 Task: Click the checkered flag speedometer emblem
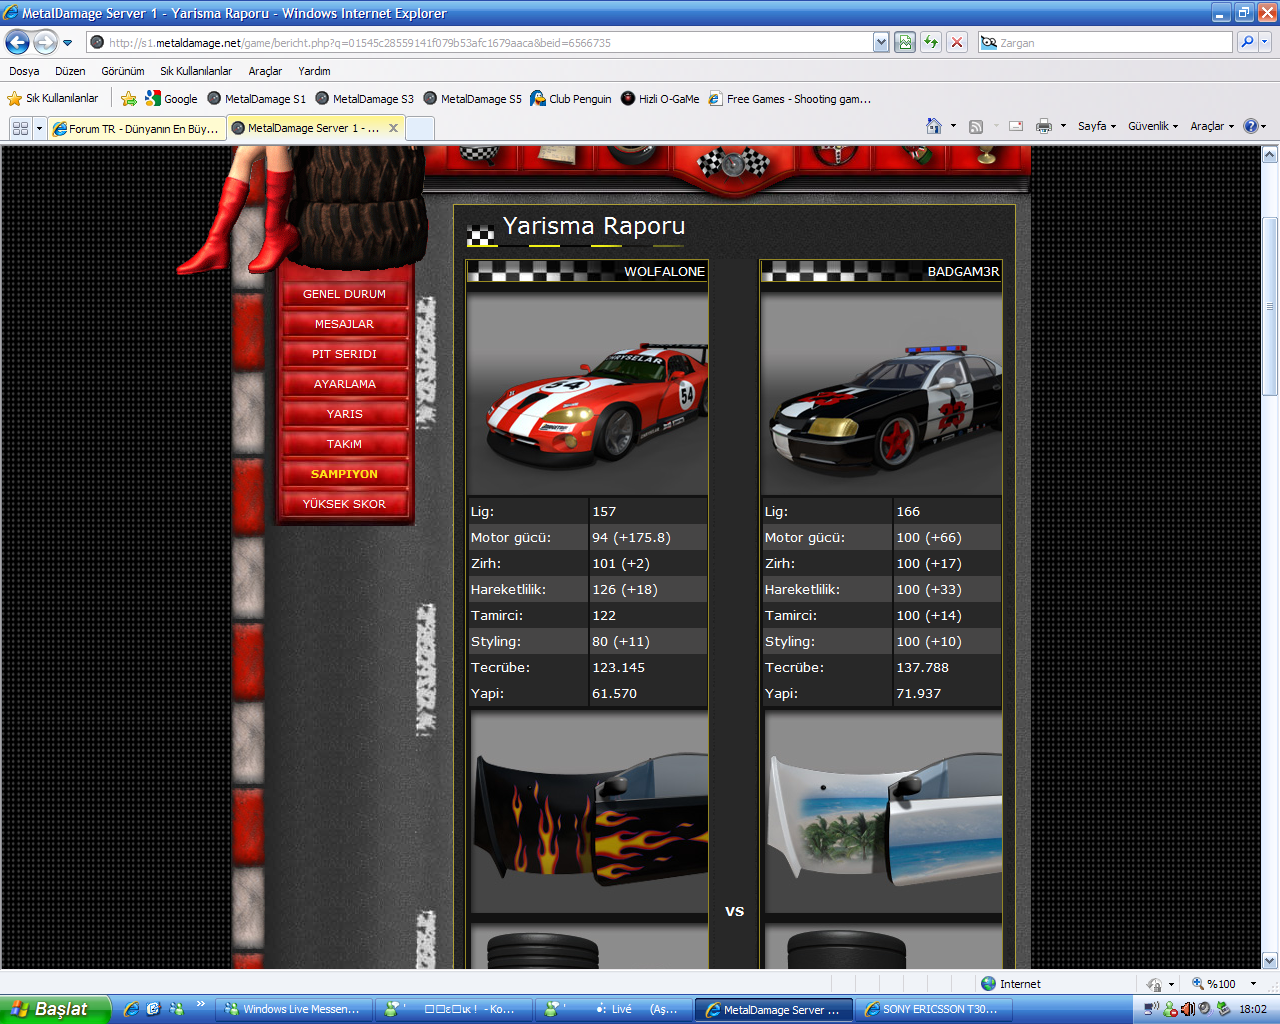pos(733,162)
